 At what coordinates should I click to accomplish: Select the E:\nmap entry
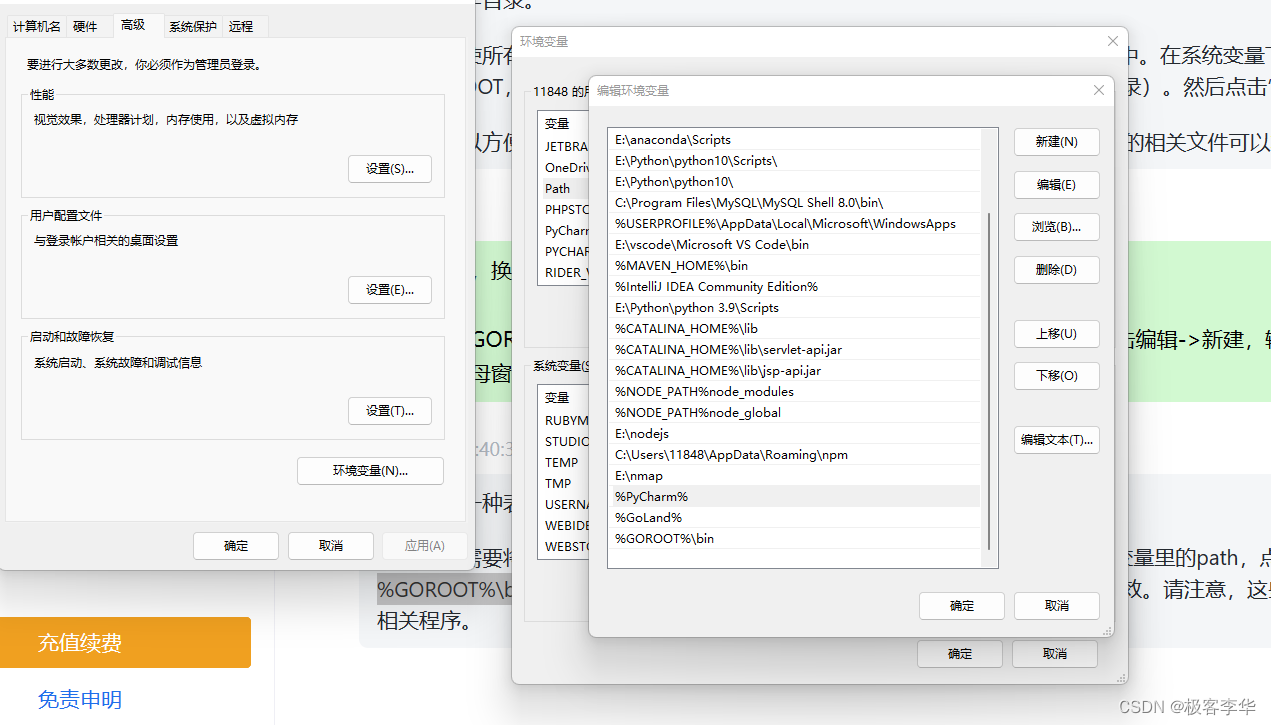pos(794,476)
